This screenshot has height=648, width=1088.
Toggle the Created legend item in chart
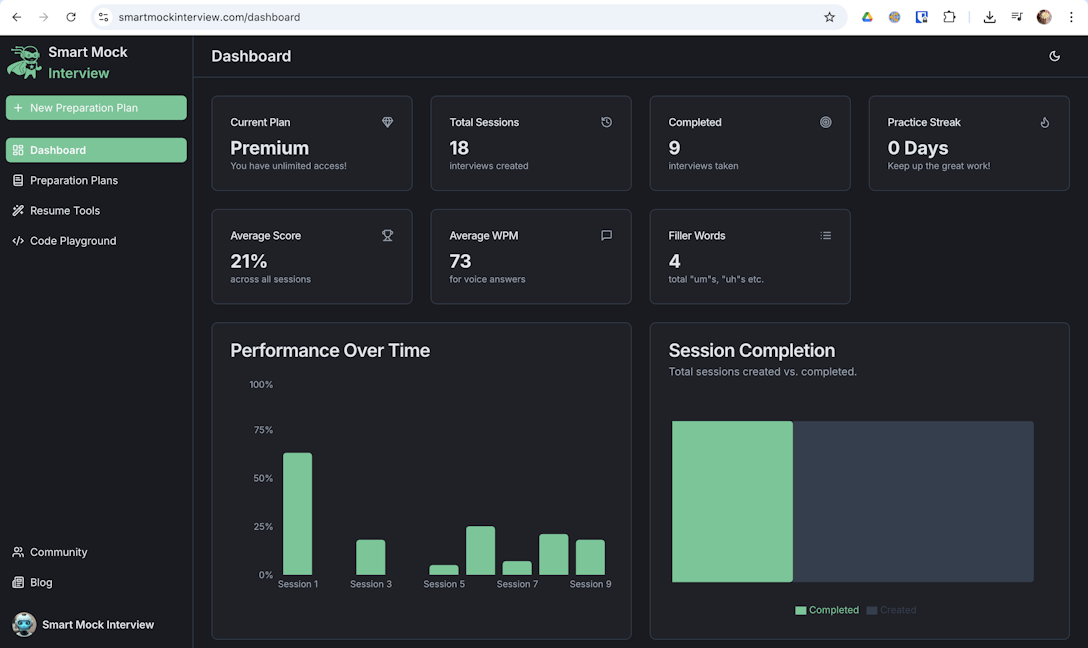click(891, 610)
